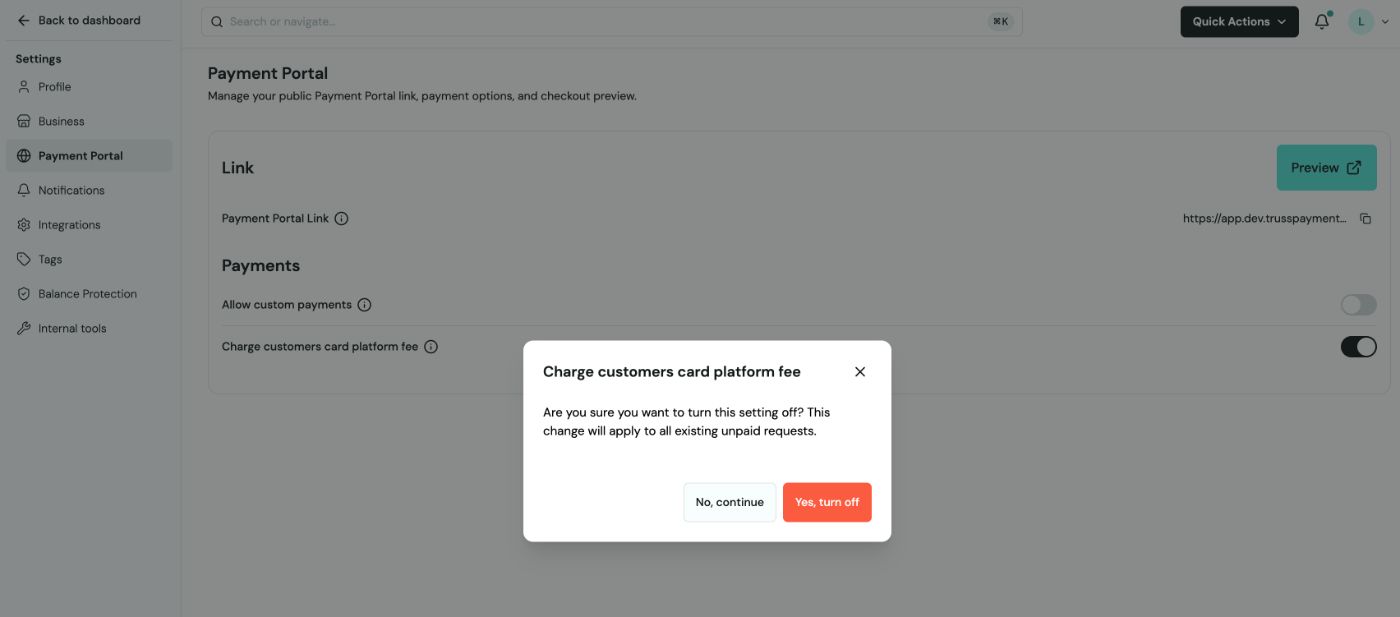Viewport: 1400px width, 617px height.
Task: Click the magnifier icon in the search bar
Action: (217, 21)
